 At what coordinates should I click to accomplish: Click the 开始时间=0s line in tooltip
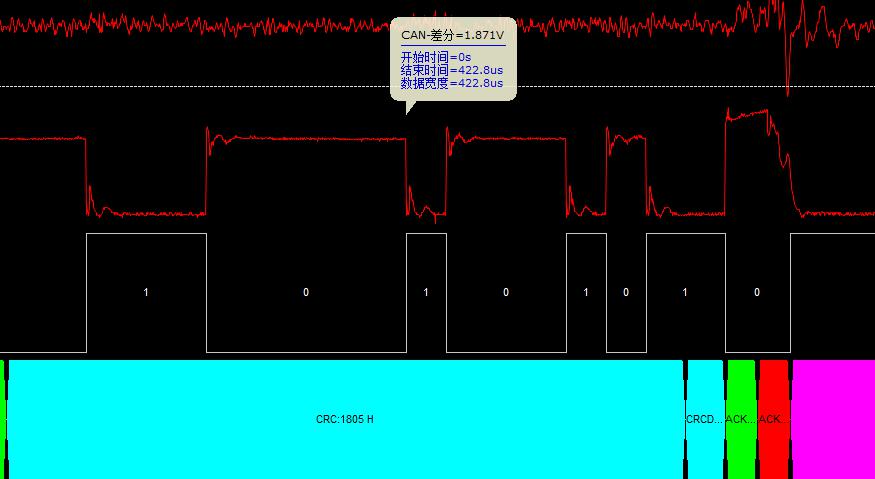[436, 58]
